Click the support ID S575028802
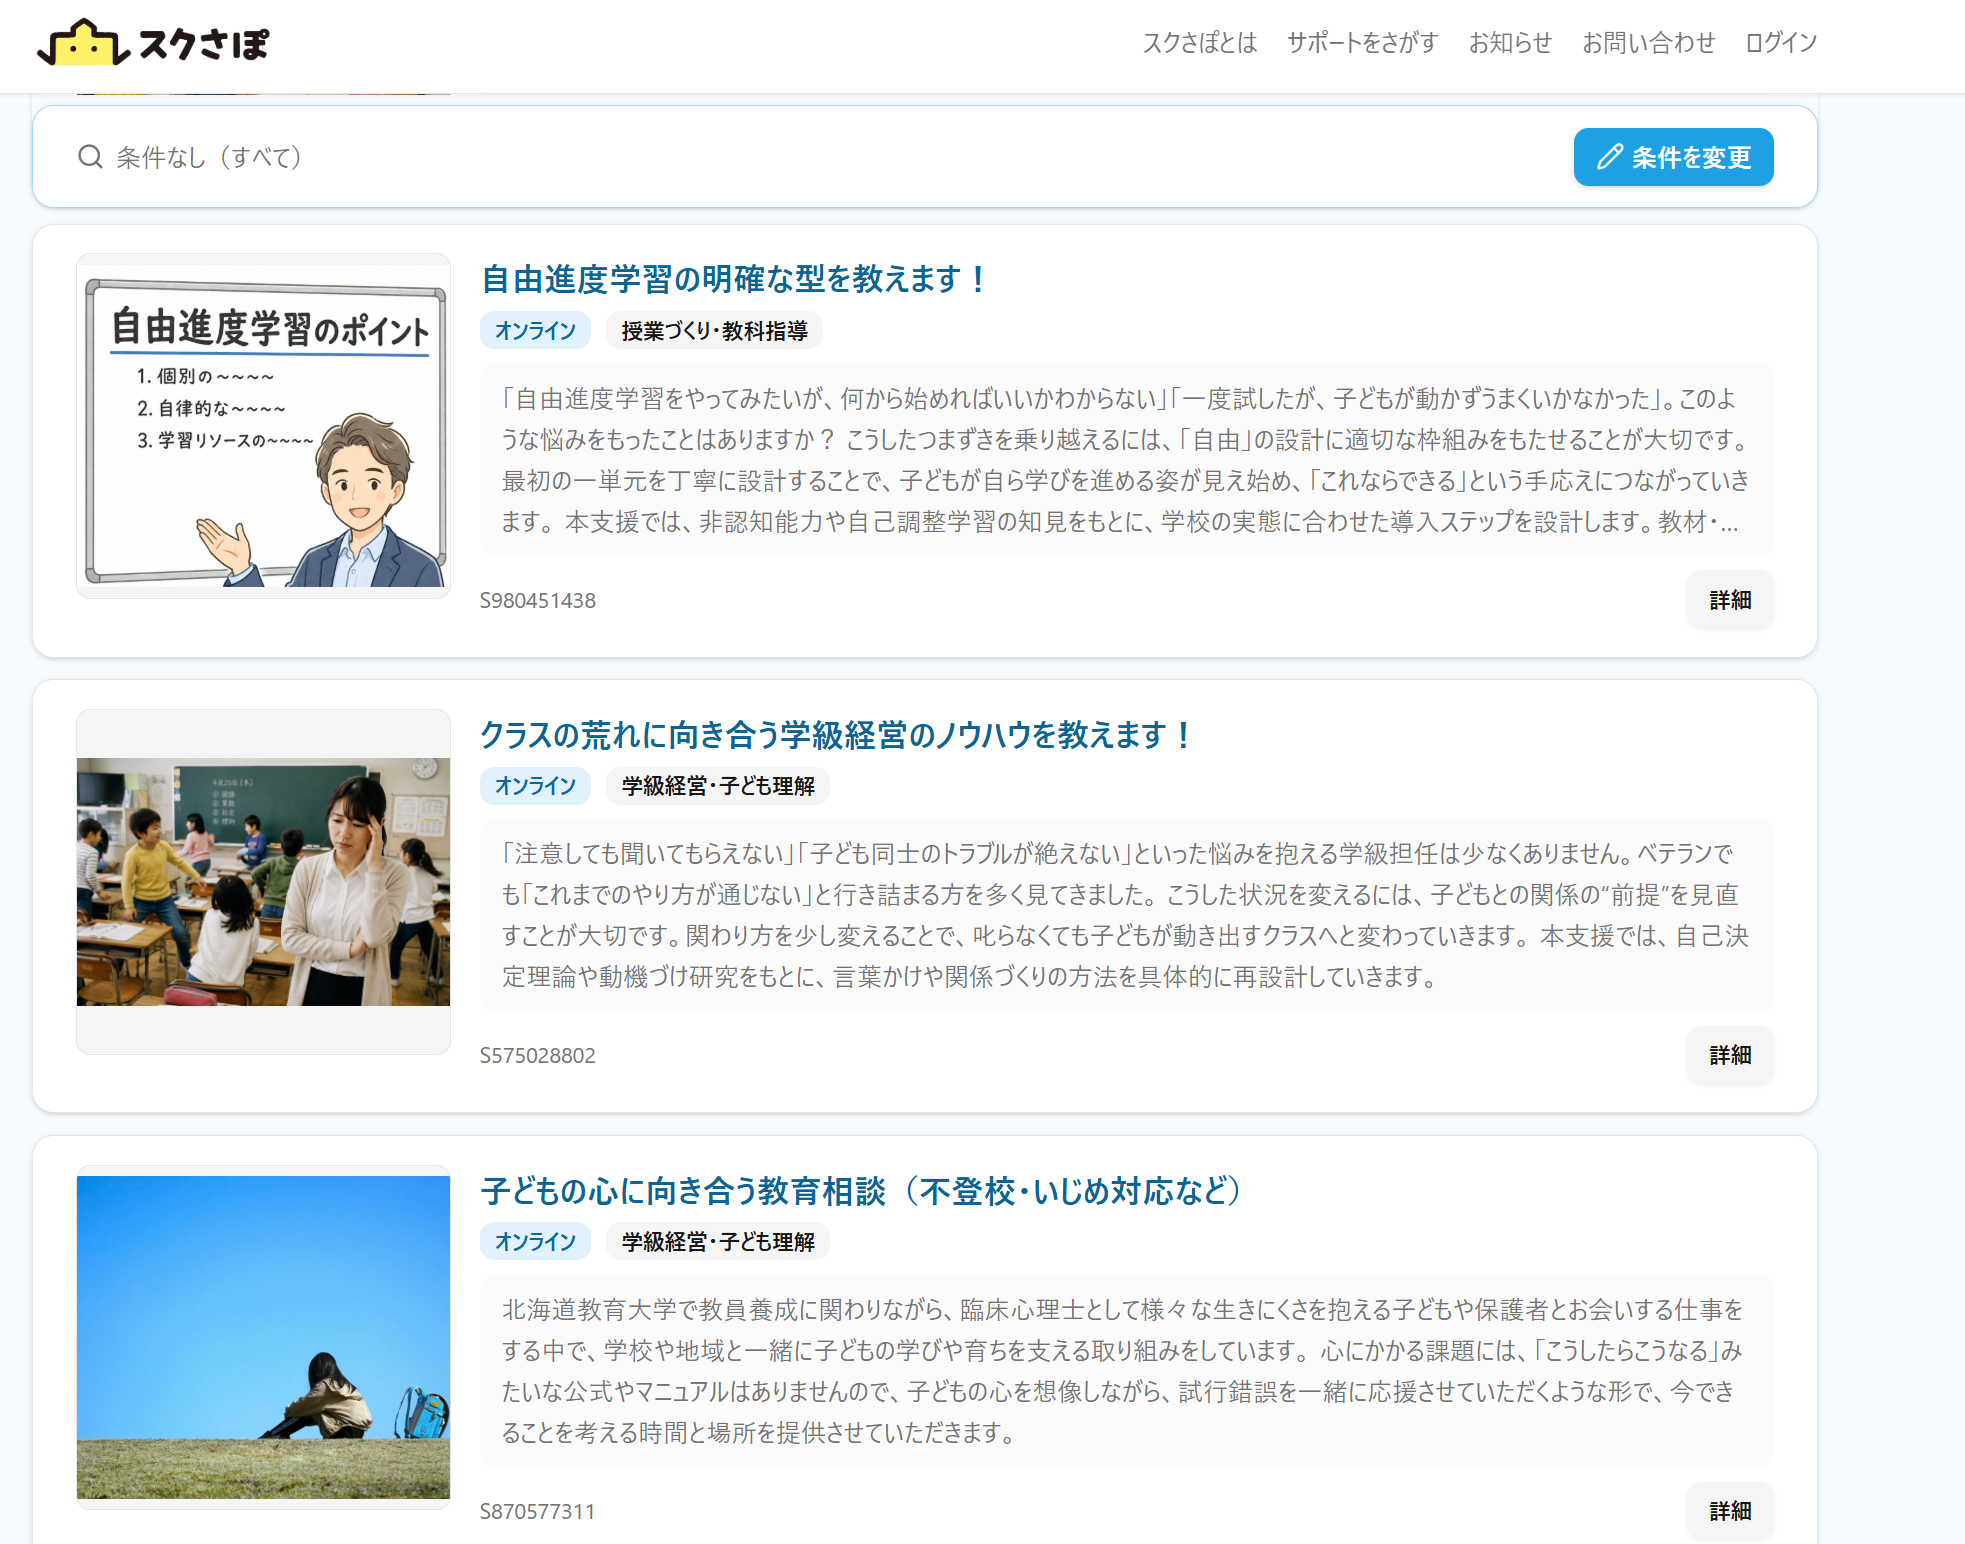 coord(538,1056)
